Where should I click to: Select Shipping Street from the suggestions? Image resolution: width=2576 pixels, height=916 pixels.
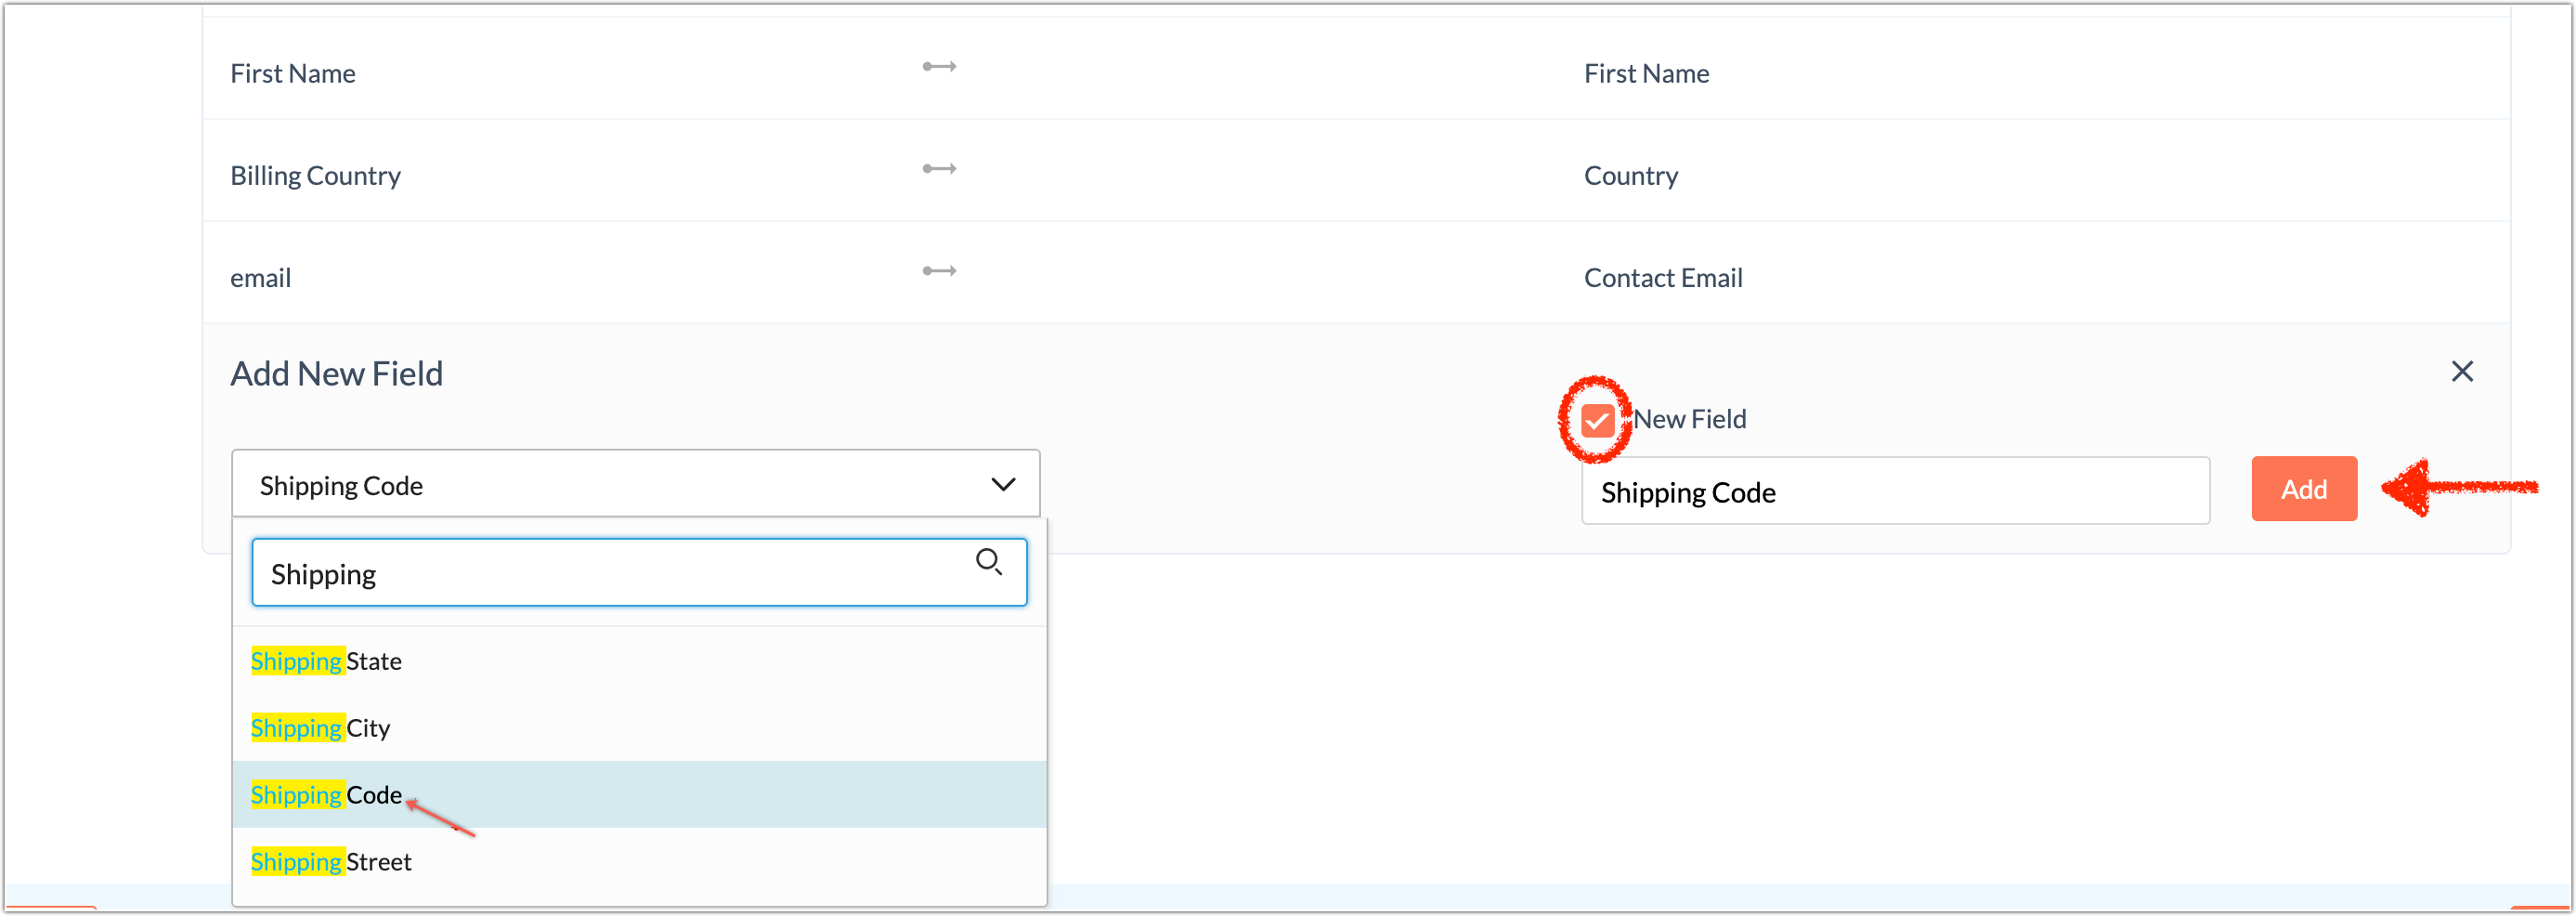[x=330, y=860]
